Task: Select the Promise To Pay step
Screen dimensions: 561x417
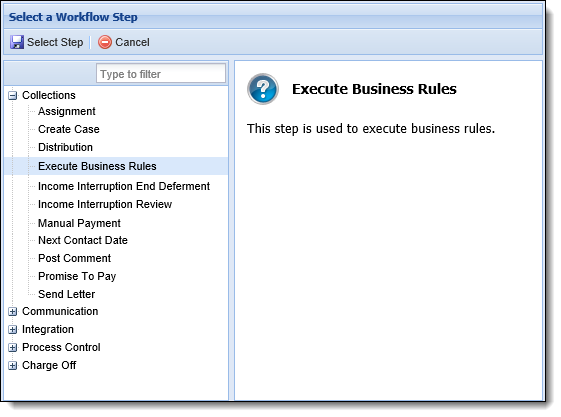Action: (77, 276)
